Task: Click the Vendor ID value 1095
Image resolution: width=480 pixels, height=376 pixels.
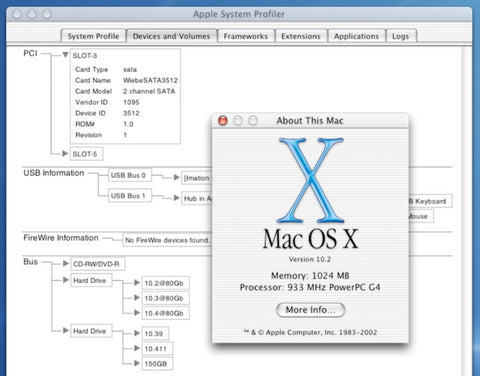Action: 131,102
